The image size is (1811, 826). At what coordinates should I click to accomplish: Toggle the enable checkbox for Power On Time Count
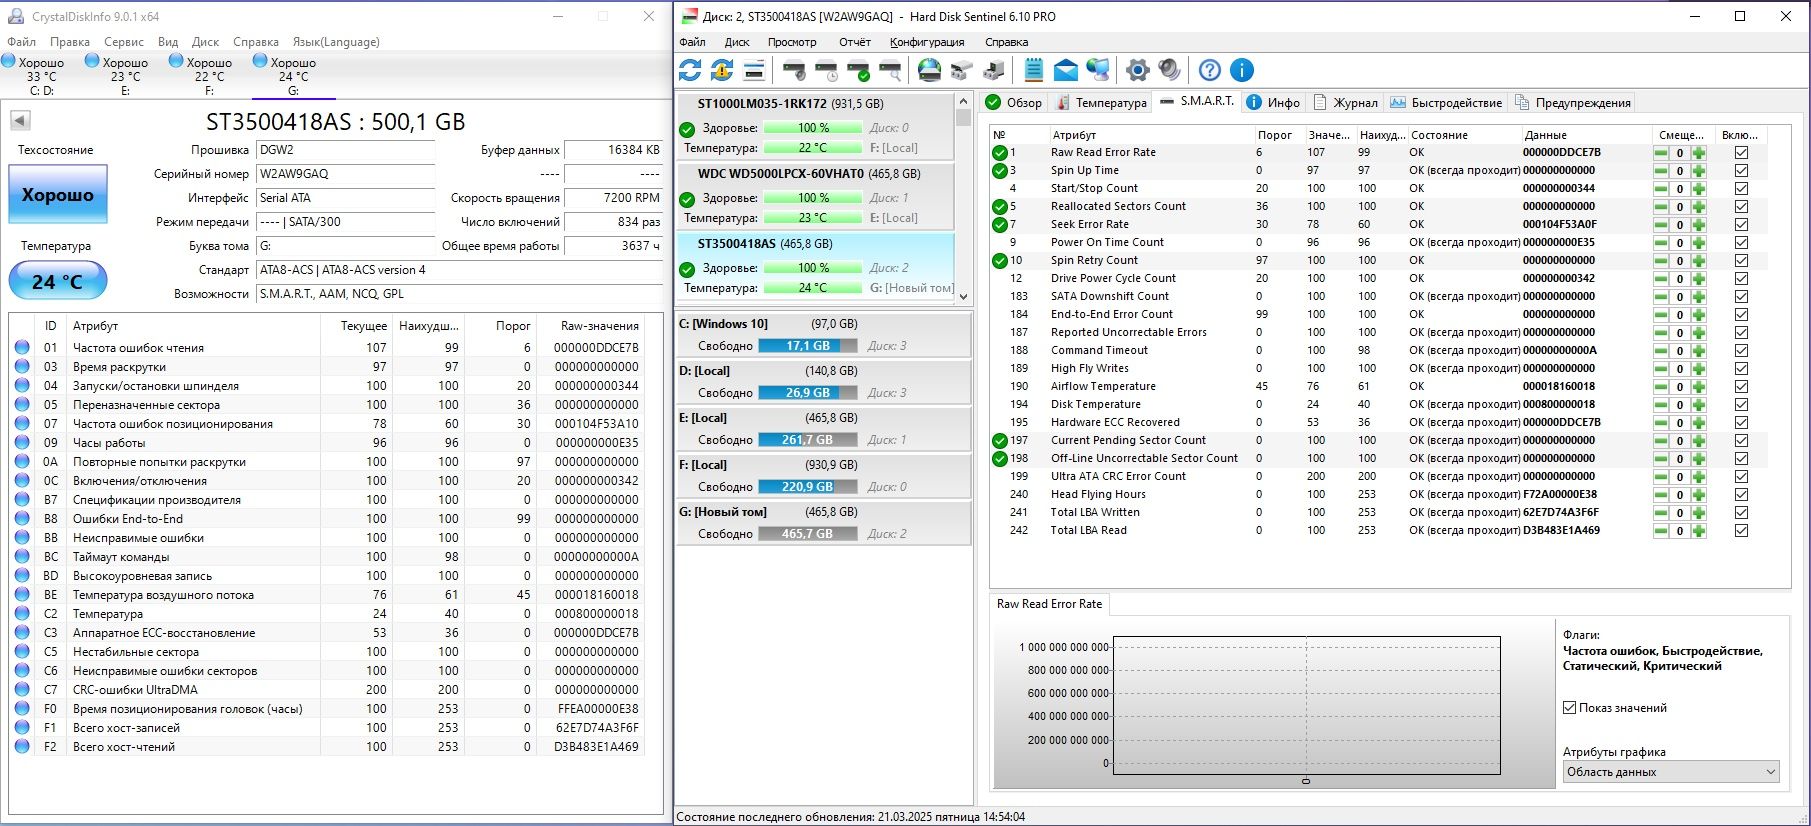1741,243
